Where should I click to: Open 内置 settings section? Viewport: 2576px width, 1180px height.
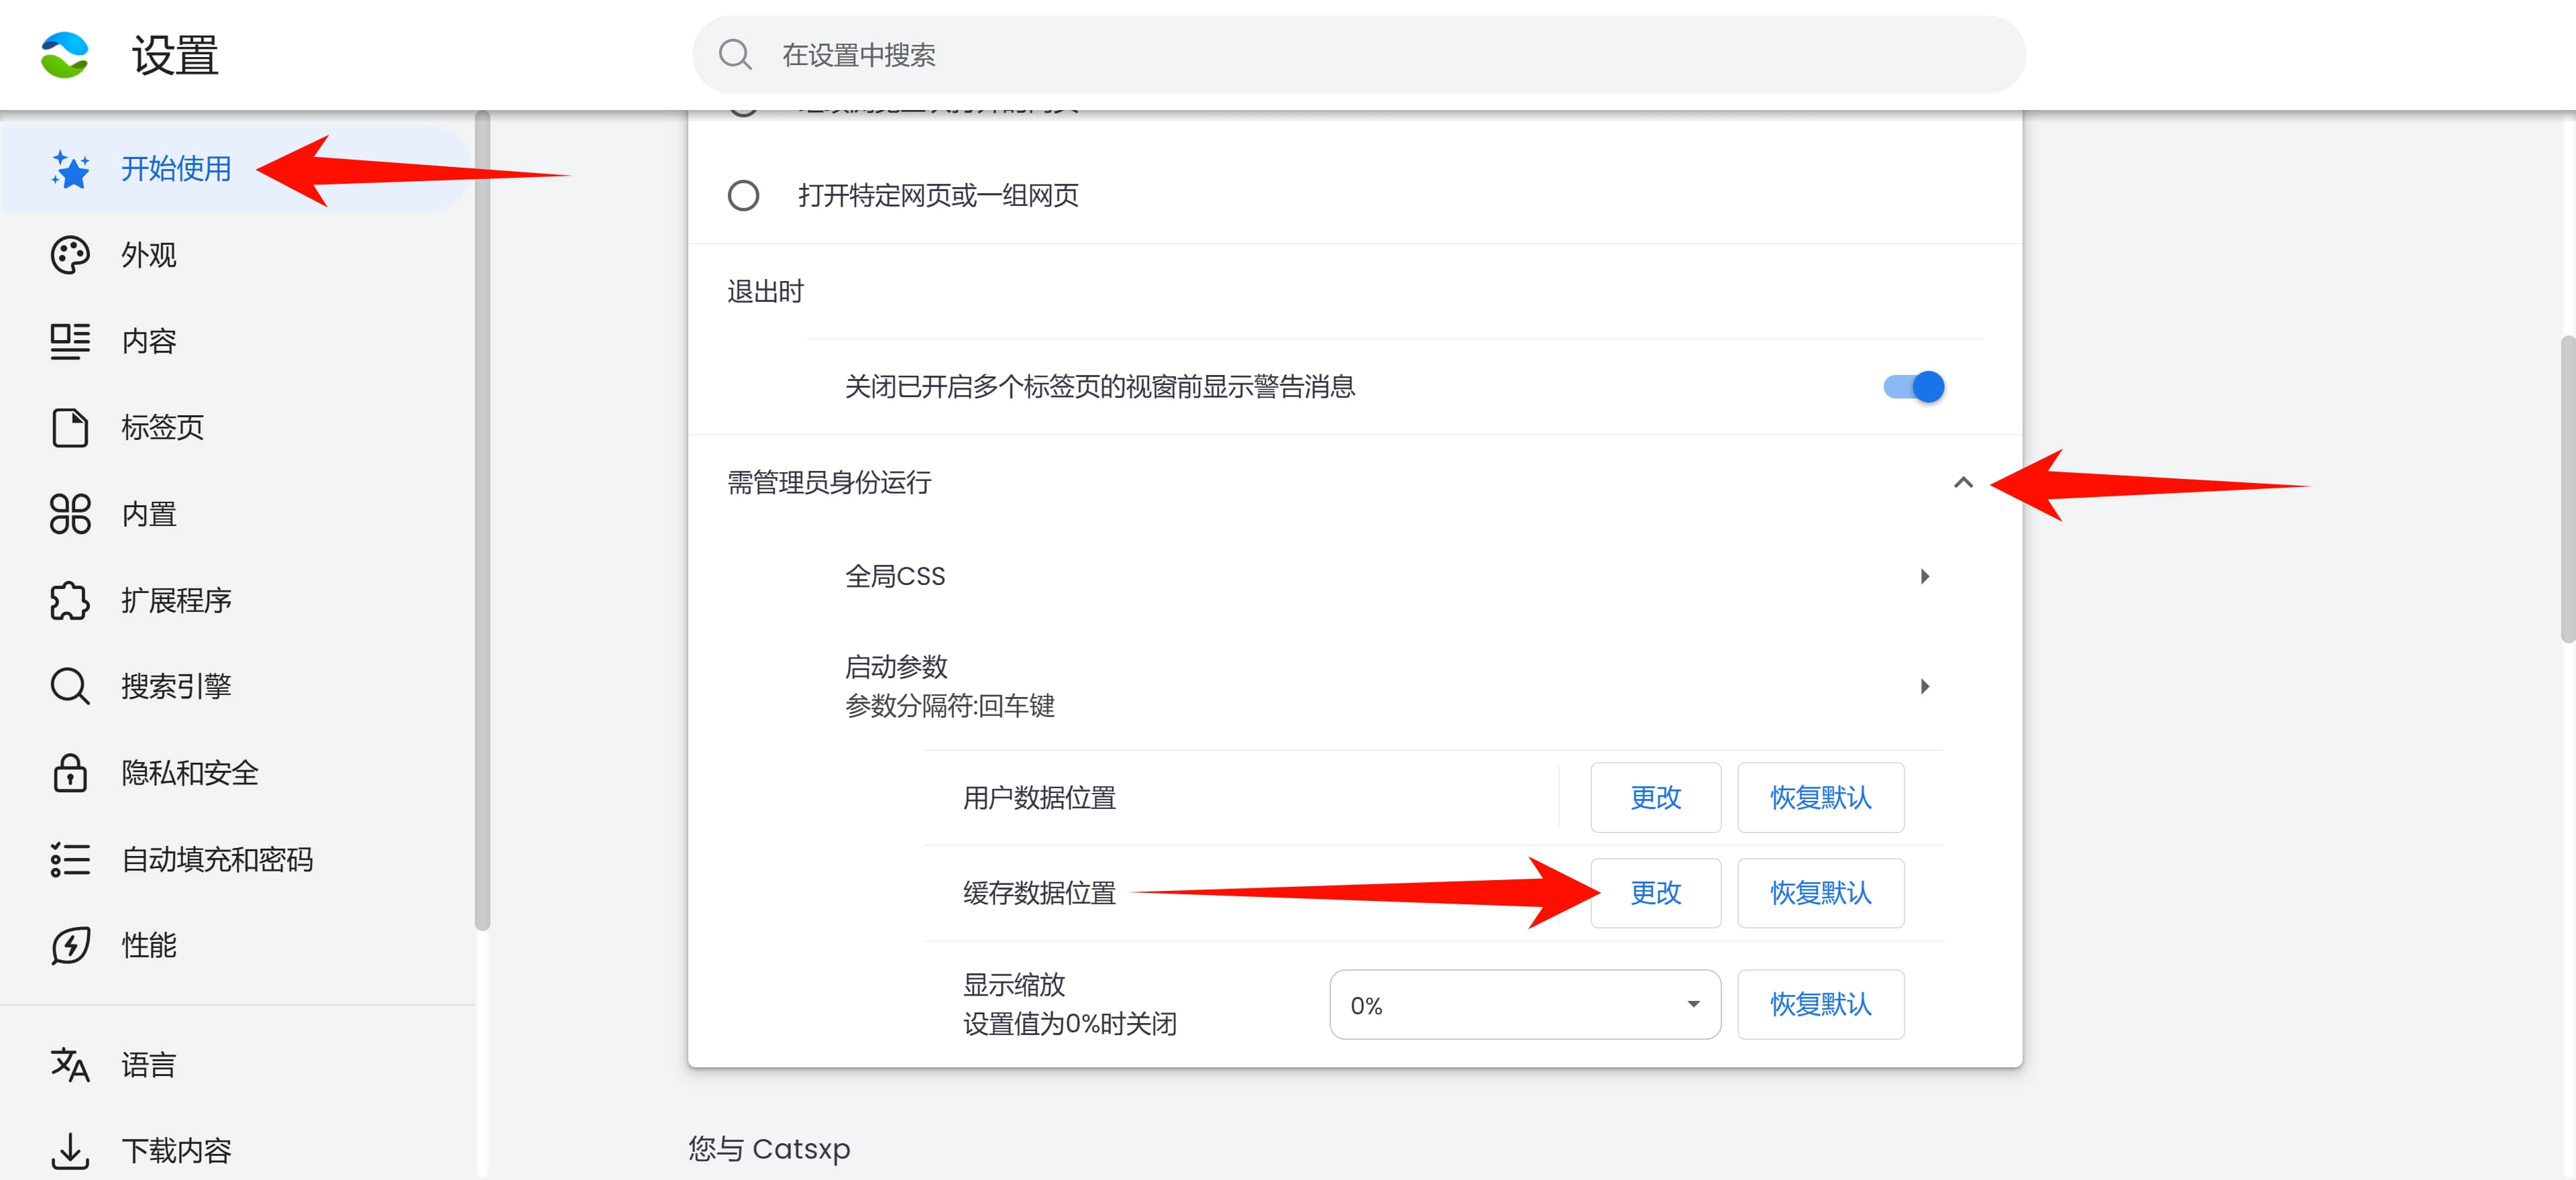point(236,514)
